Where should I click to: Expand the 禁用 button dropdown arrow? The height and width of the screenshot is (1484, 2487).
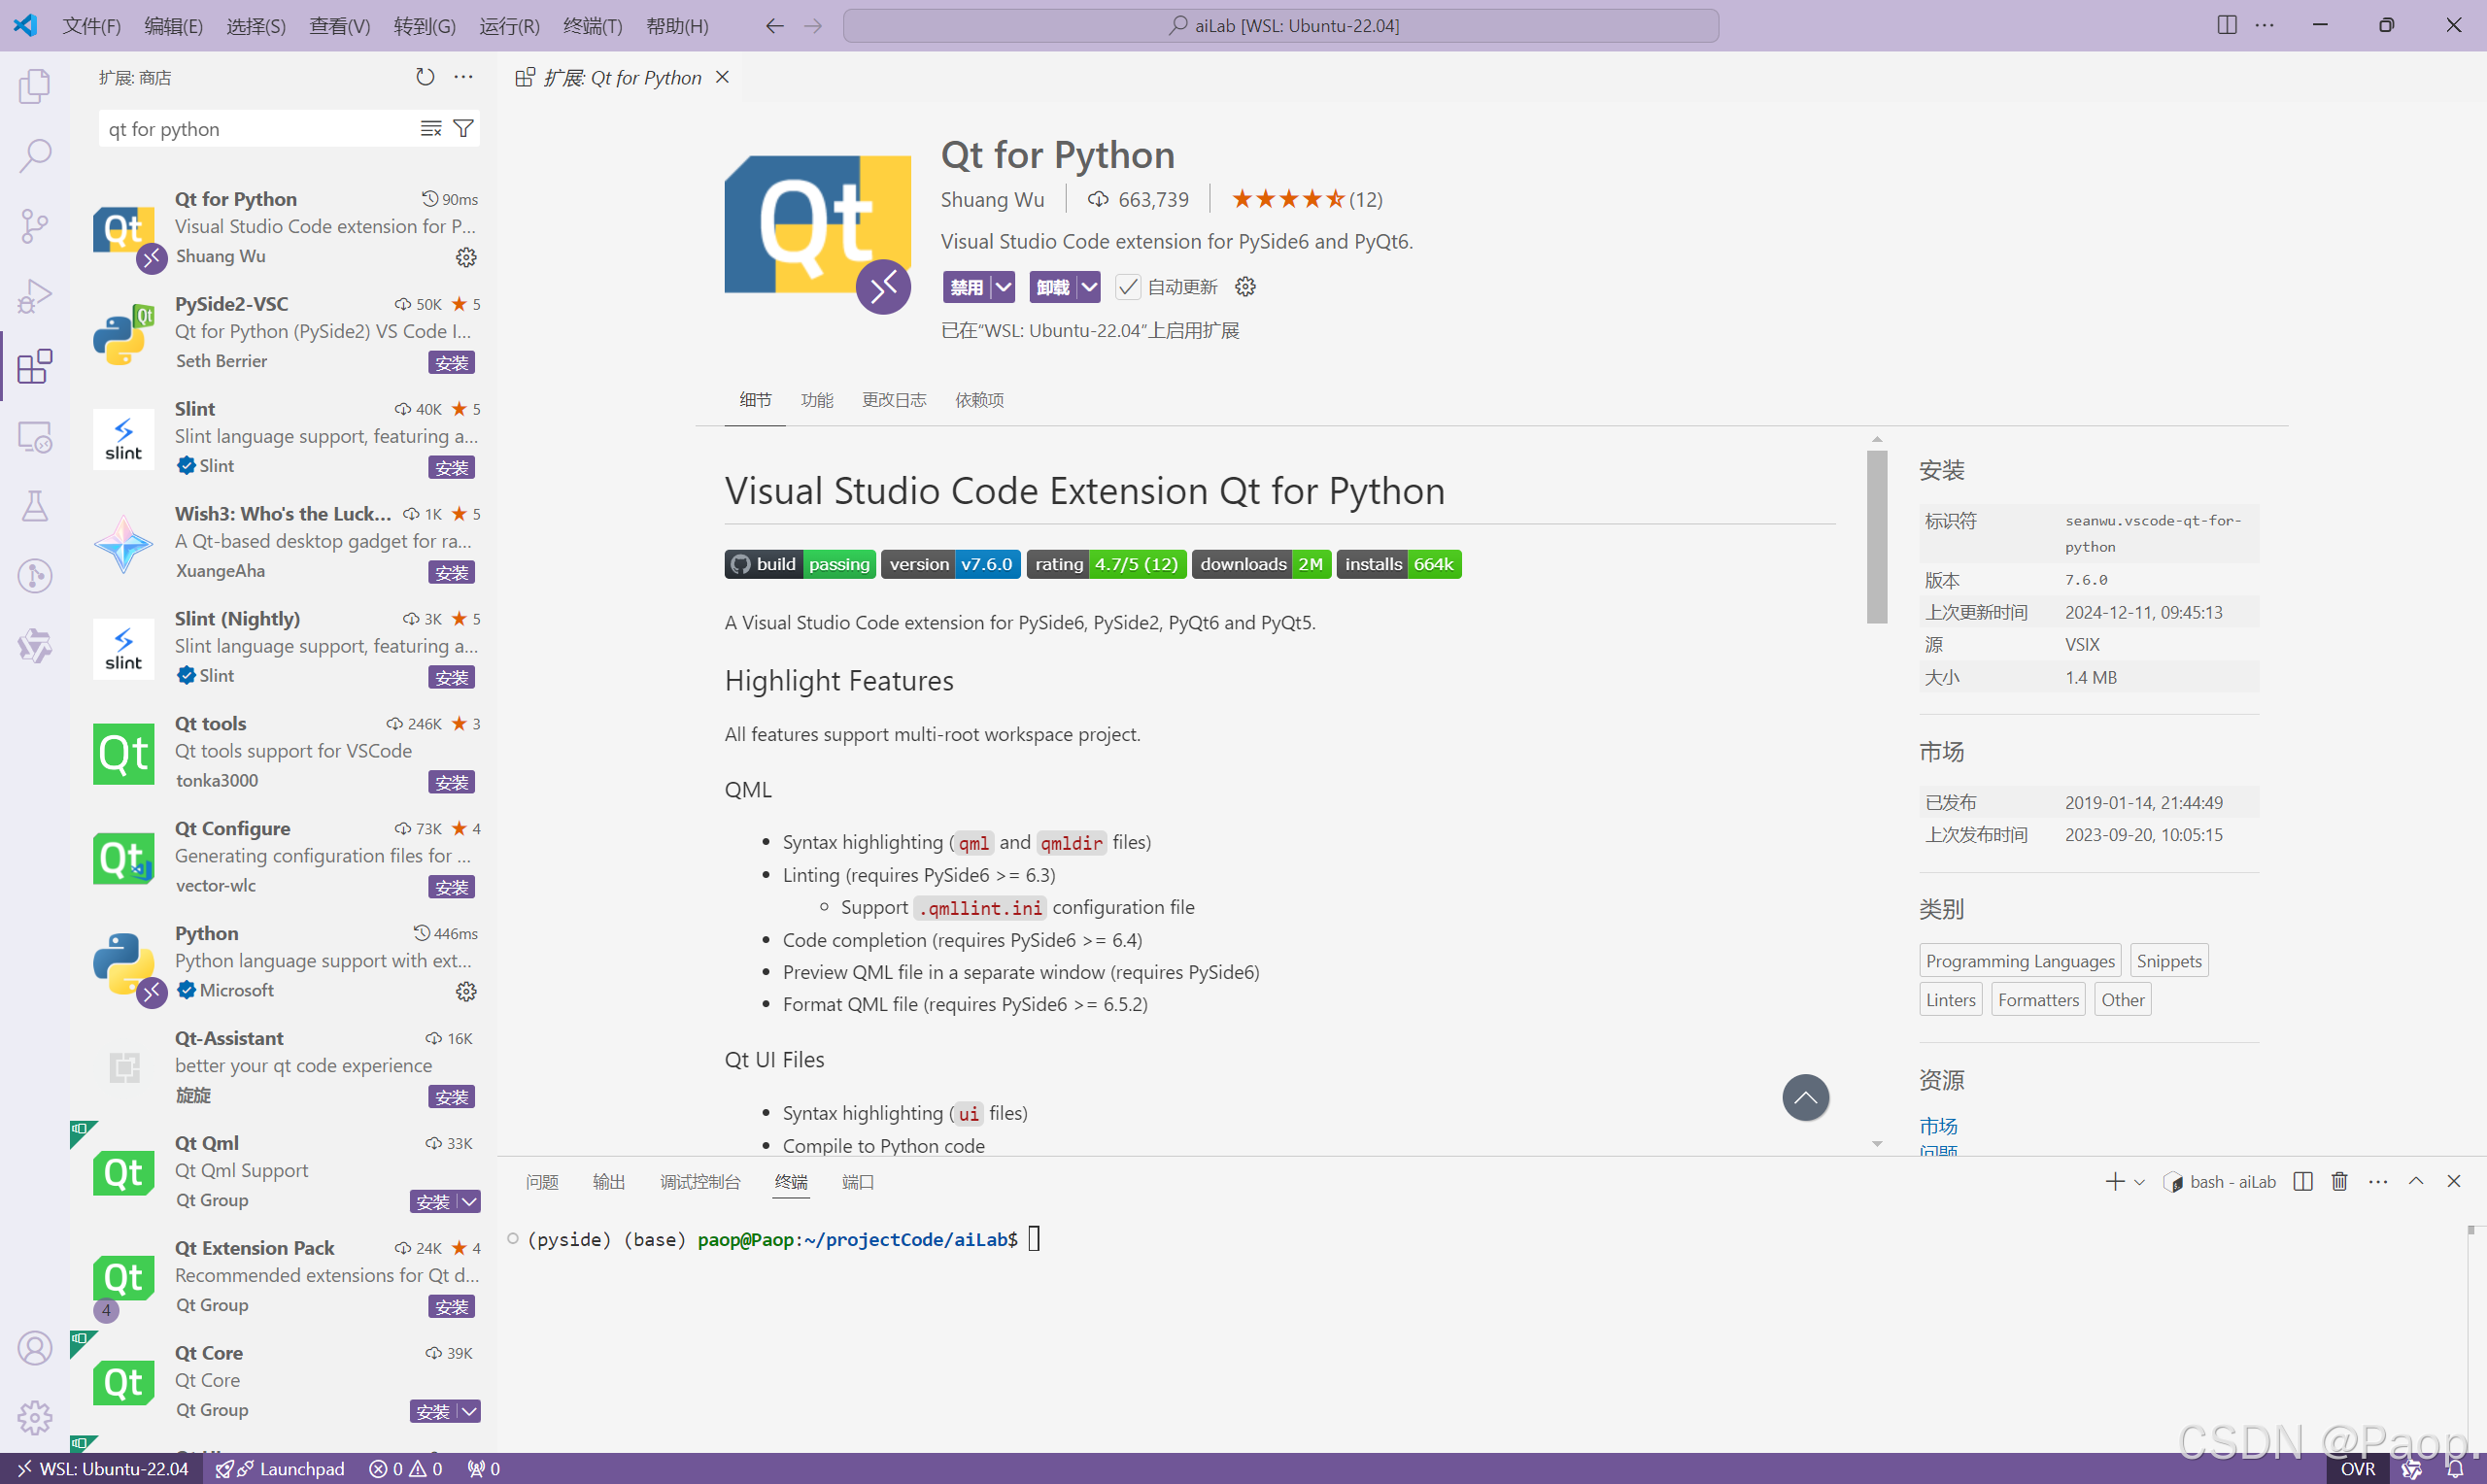point(1003,287)
